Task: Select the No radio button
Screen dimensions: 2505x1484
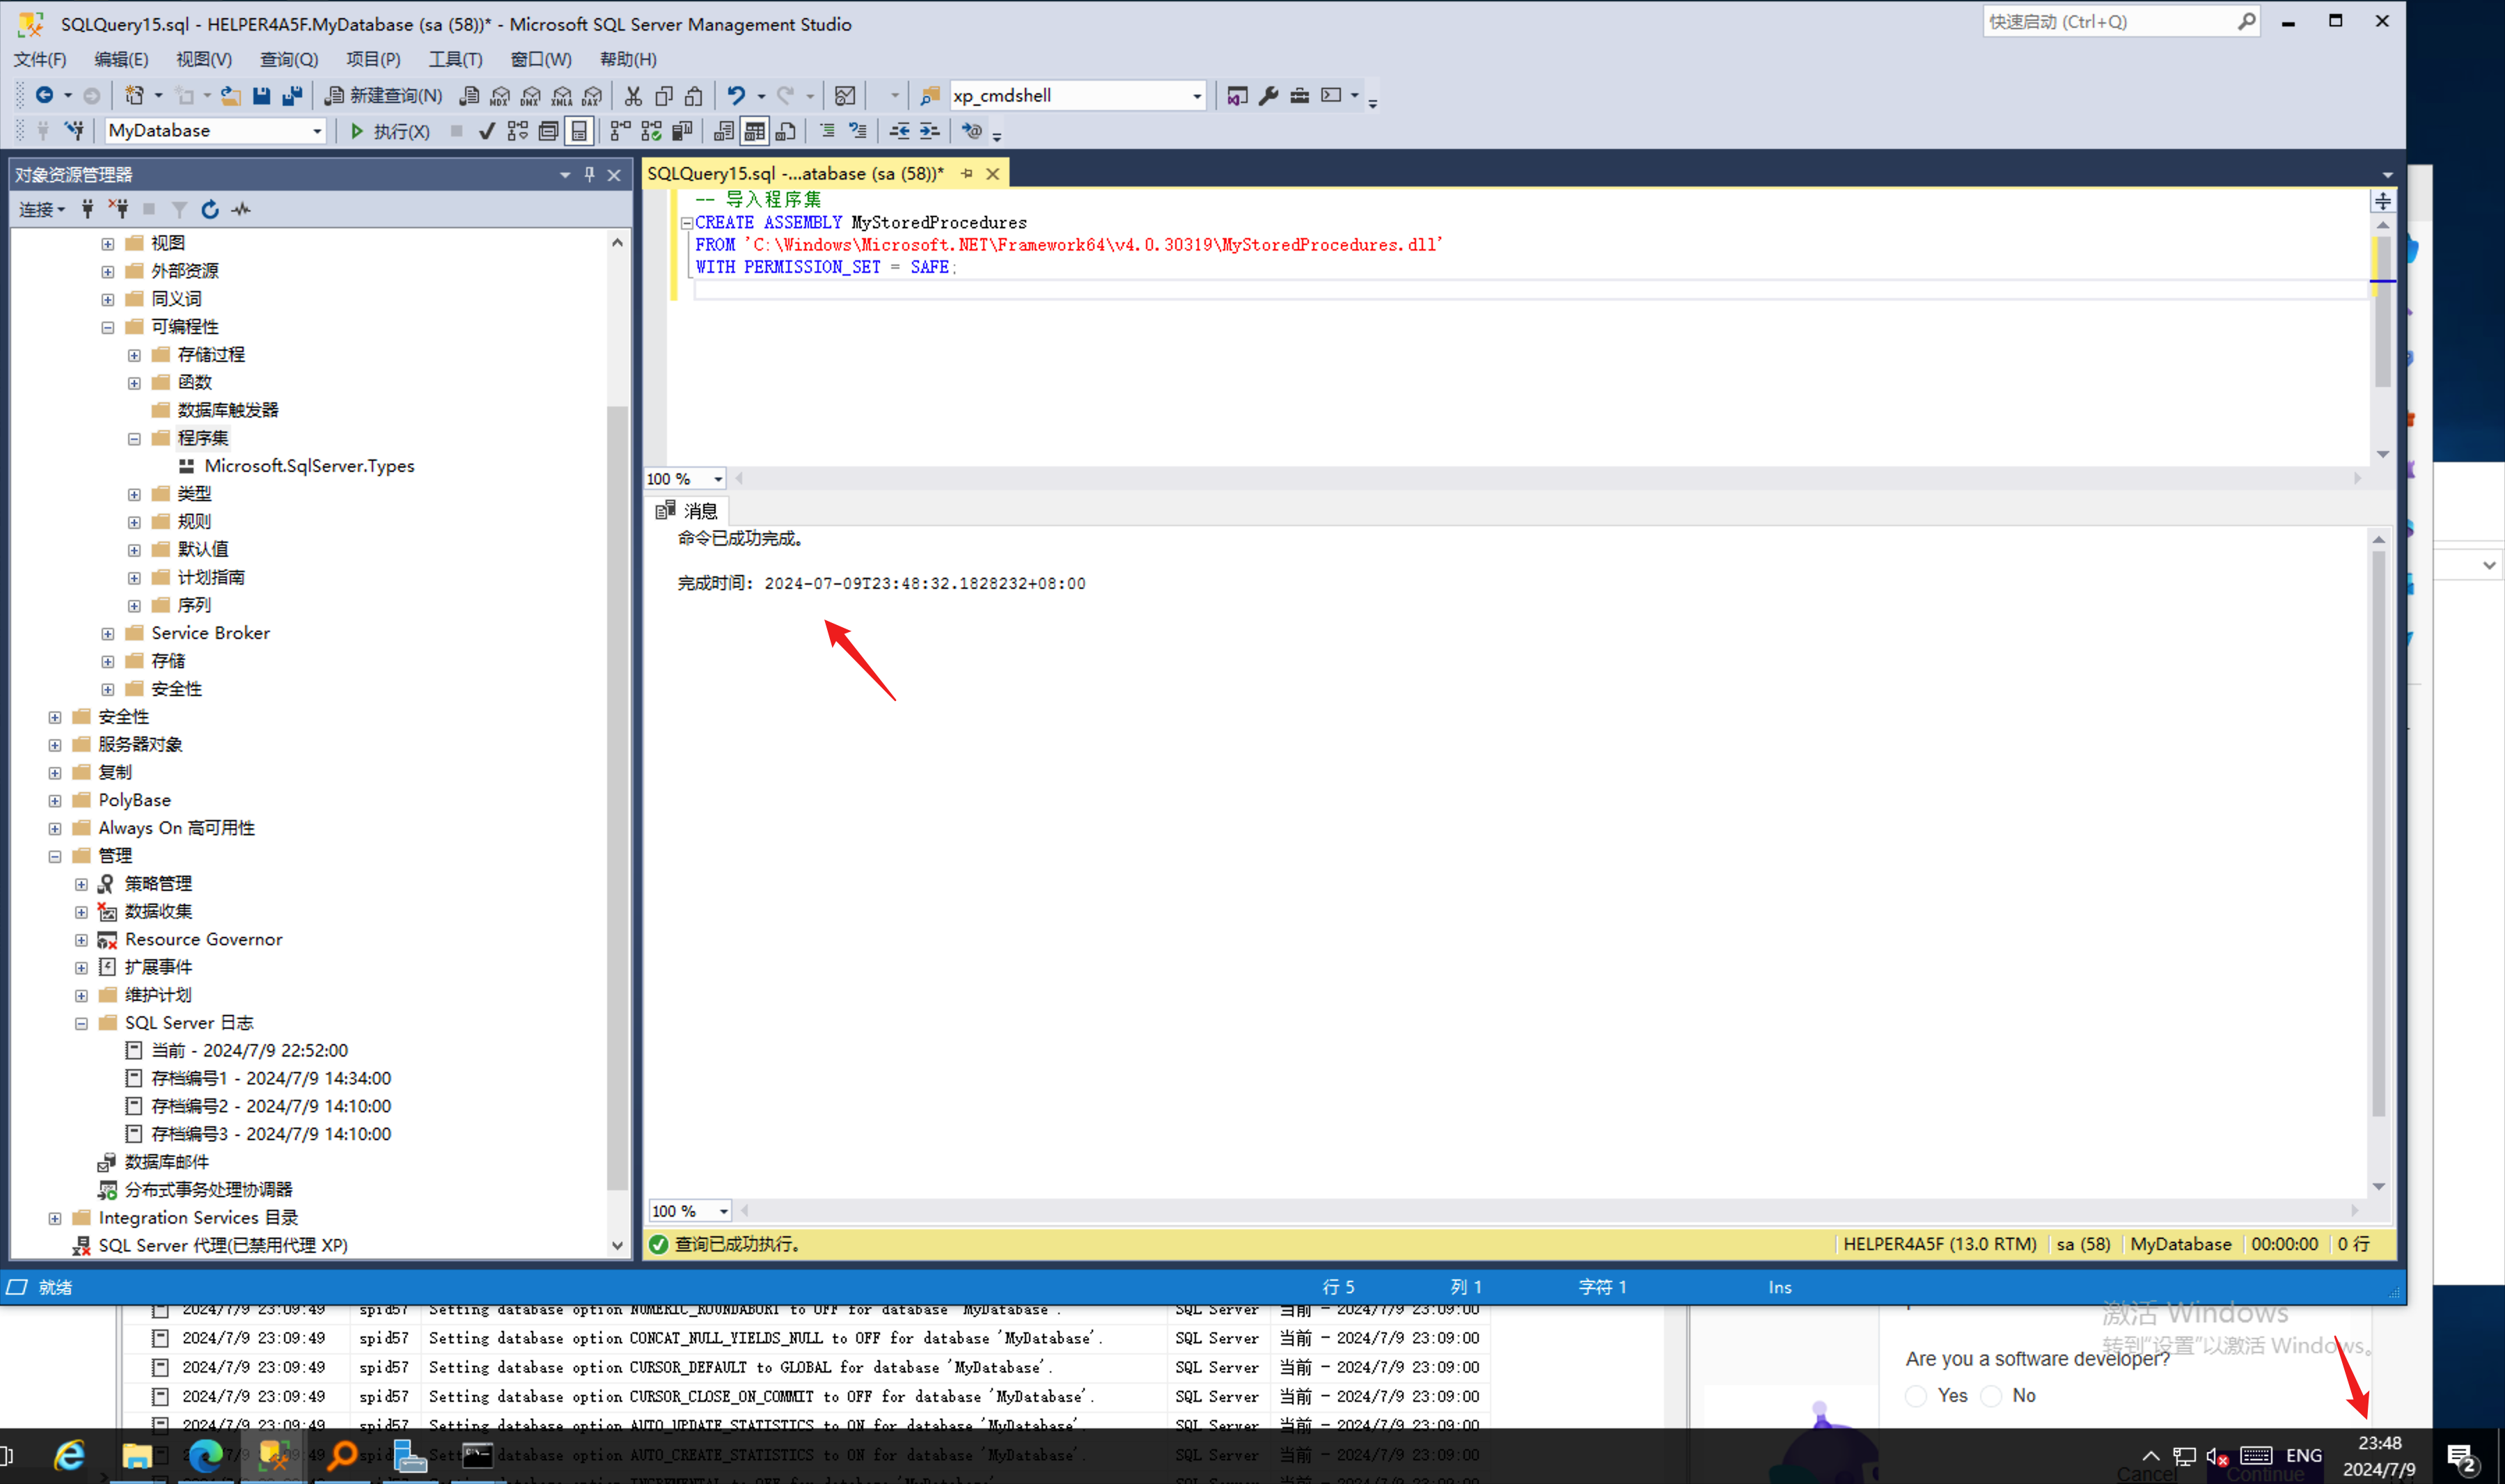Action: tap(1991, 1396)
